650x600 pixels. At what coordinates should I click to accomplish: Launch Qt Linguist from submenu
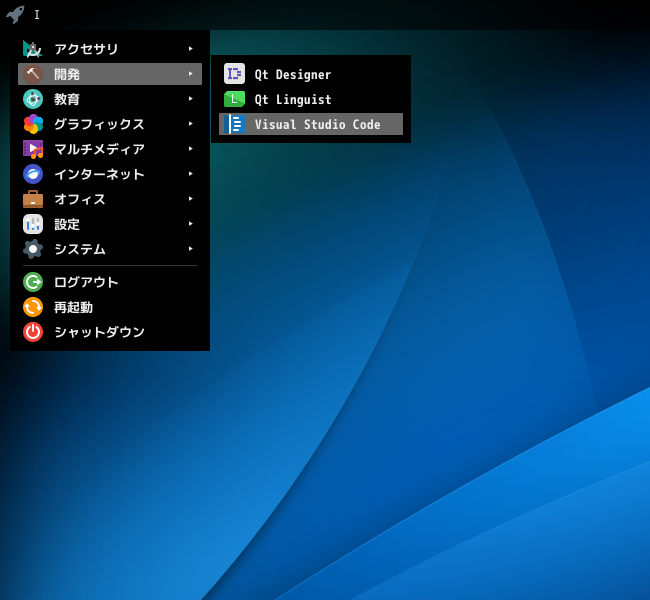click(x=311, y=99)
